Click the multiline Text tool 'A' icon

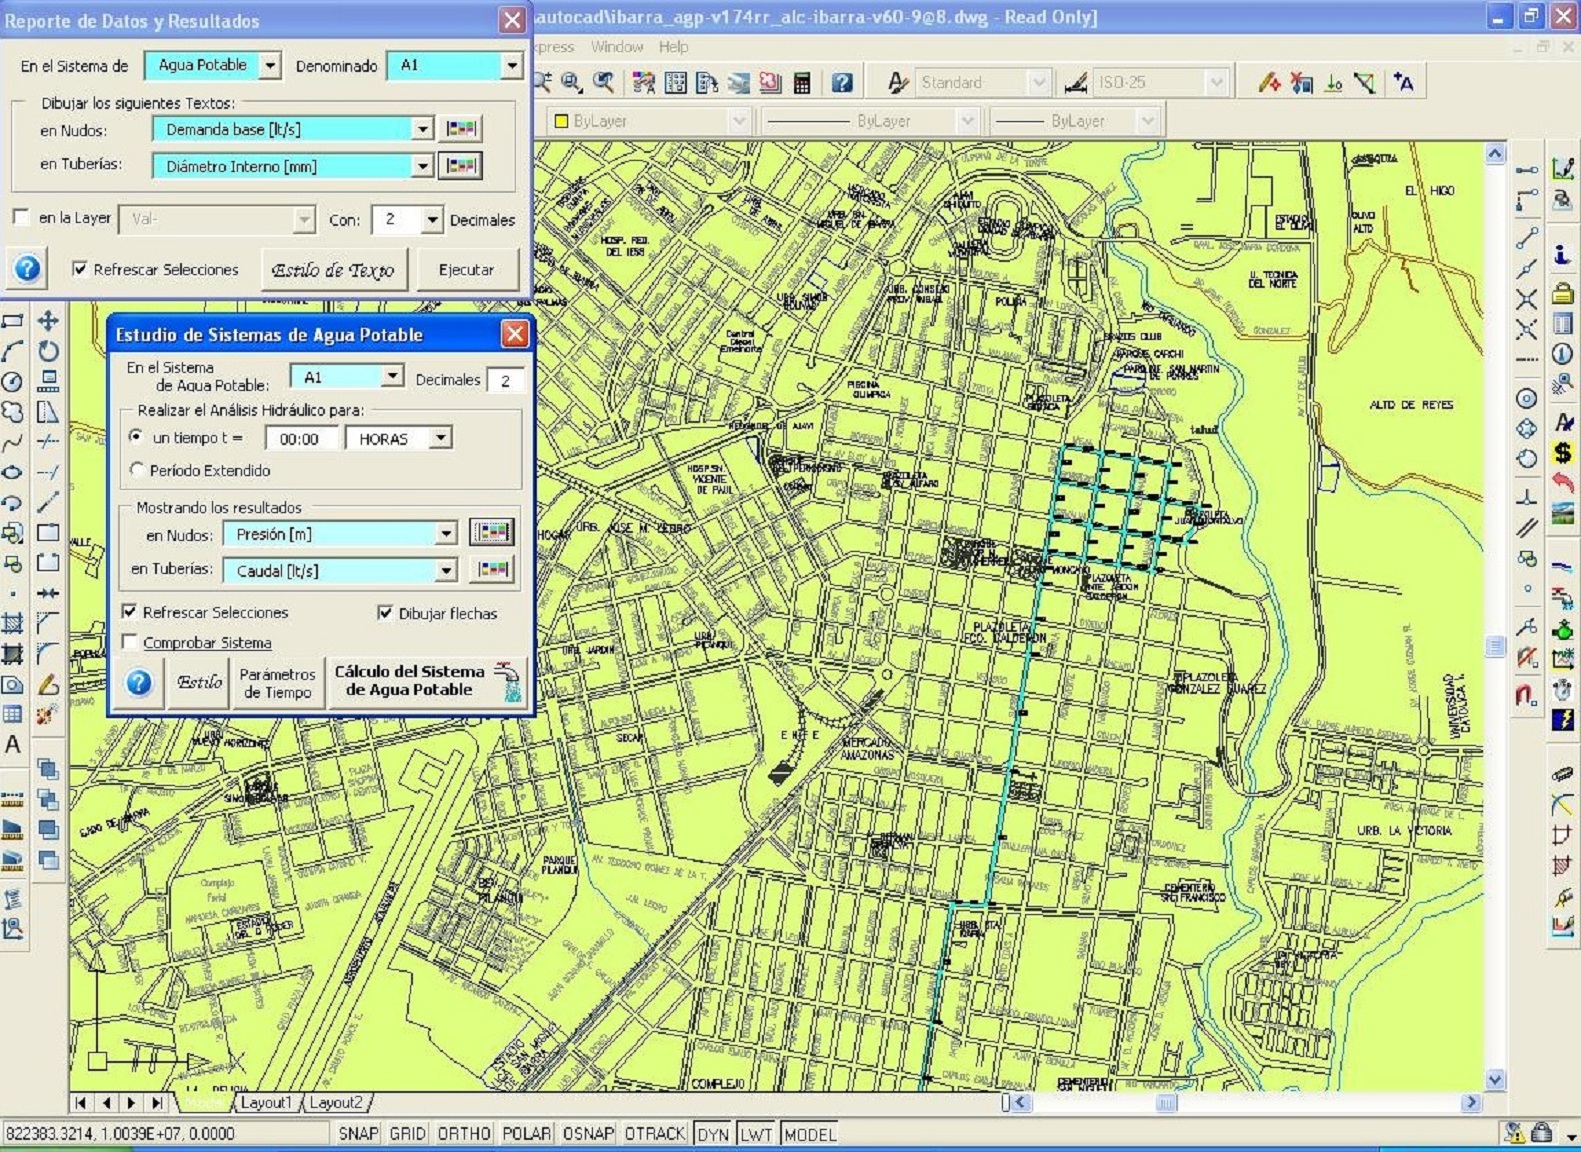(x=13, y=744)
